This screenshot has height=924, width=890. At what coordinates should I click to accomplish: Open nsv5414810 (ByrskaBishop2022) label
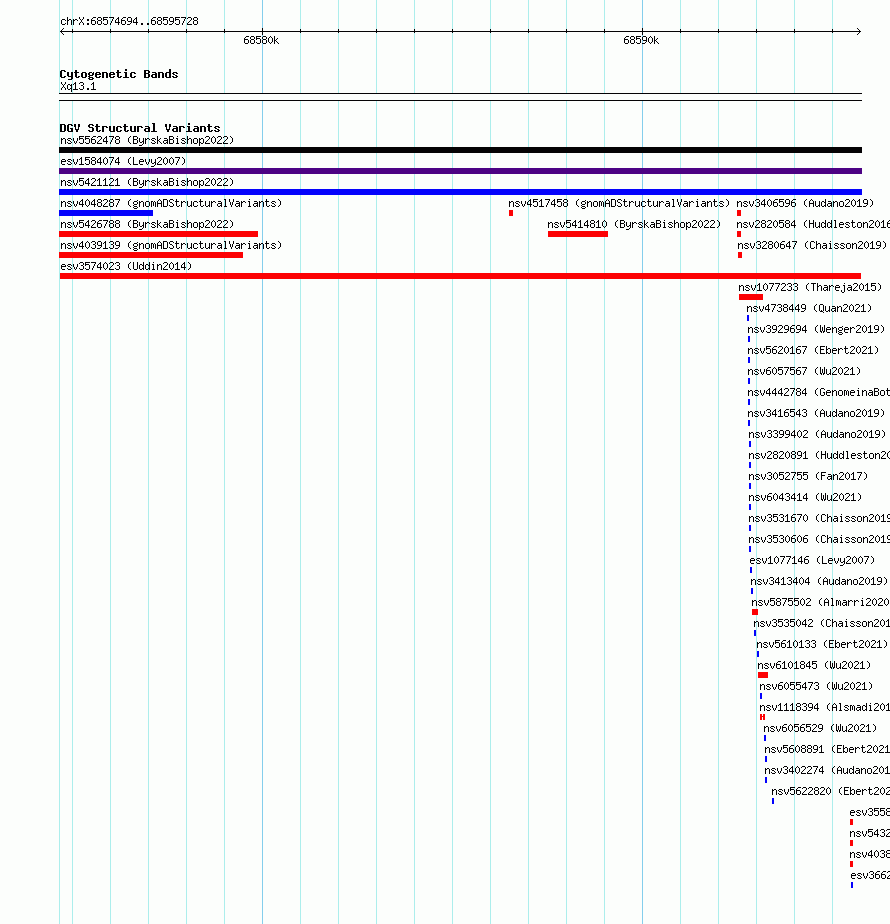click(634, 225)
